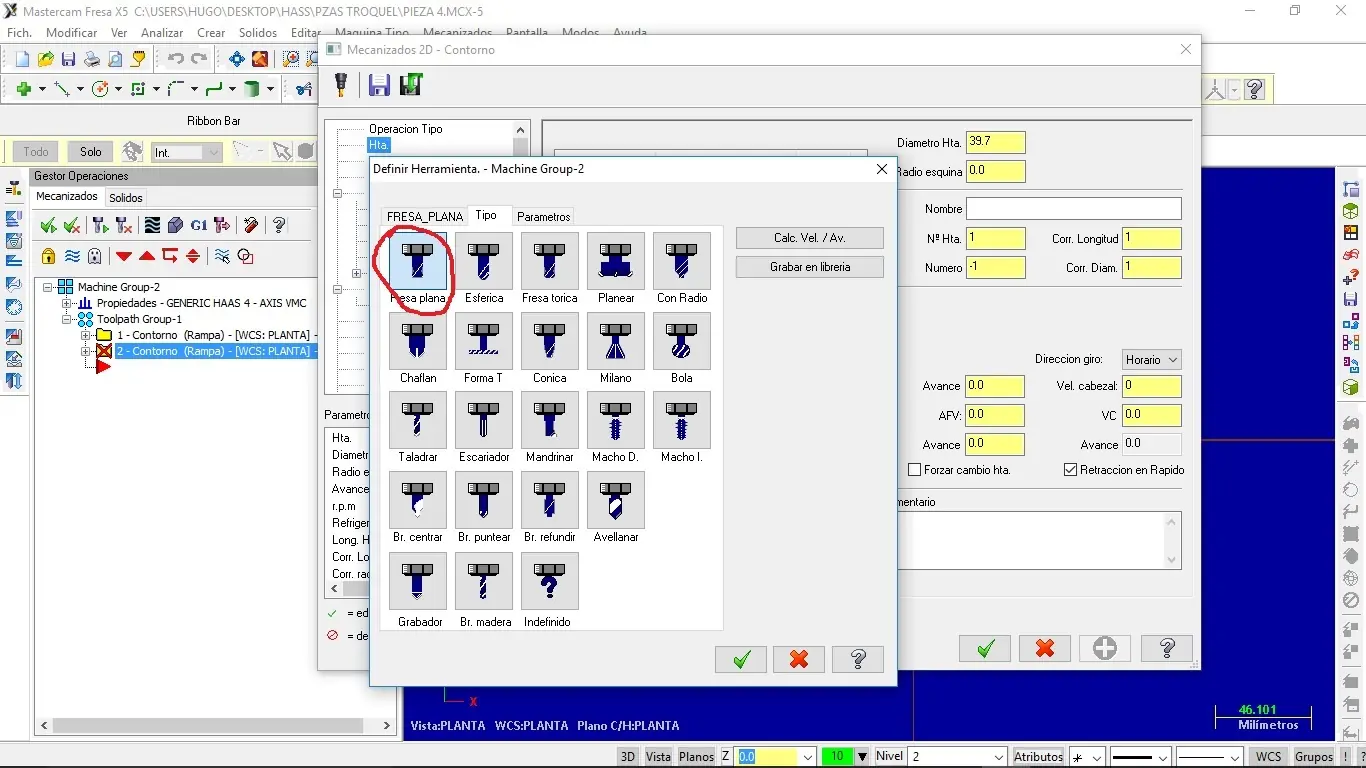Select the Fresa plana tool type
Image resolution: width=1366 pixels, height=768 pixels.
[x=418, y=261]
